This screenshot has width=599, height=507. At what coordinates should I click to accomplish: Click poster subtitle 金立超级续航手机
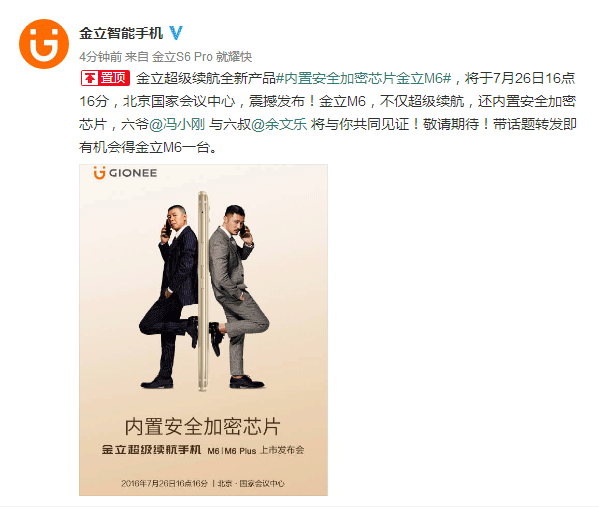click(151, 449)
